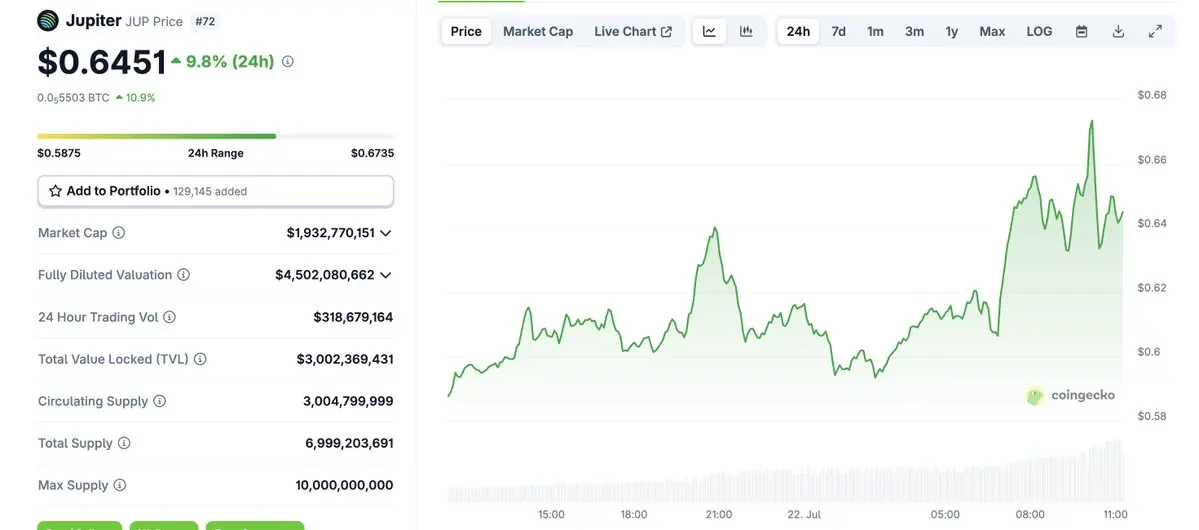Open external link icon on Live Chart
This screenshot has height=530, width=1199.
pos(666,31)
